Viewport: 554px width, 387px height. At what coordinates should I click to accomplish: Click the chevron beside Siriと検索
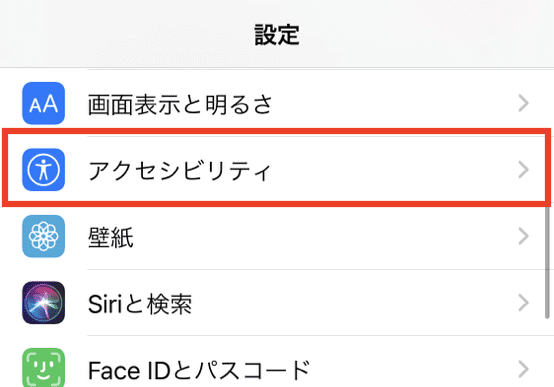click(x=524, y=303)
